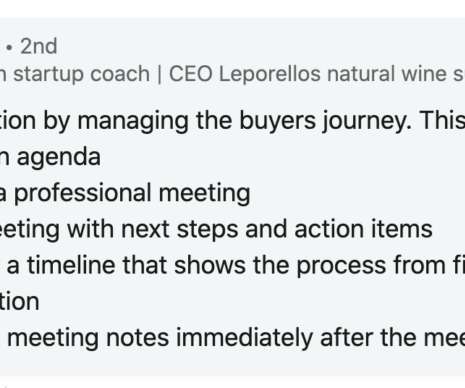Screen dimensions: 465x388
Task: Click the "2nd" connection degree label
Action: pyautogui.click(x=39, y=46)
